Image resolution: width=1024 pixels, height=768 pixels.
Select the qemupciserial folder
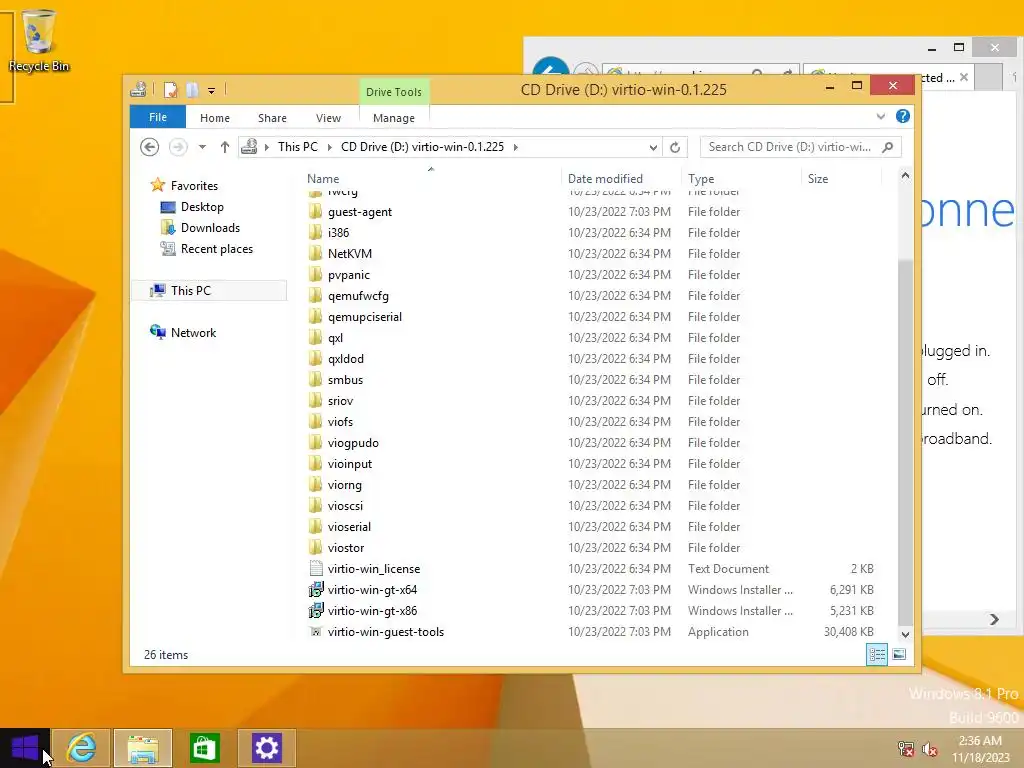point(364,317)
